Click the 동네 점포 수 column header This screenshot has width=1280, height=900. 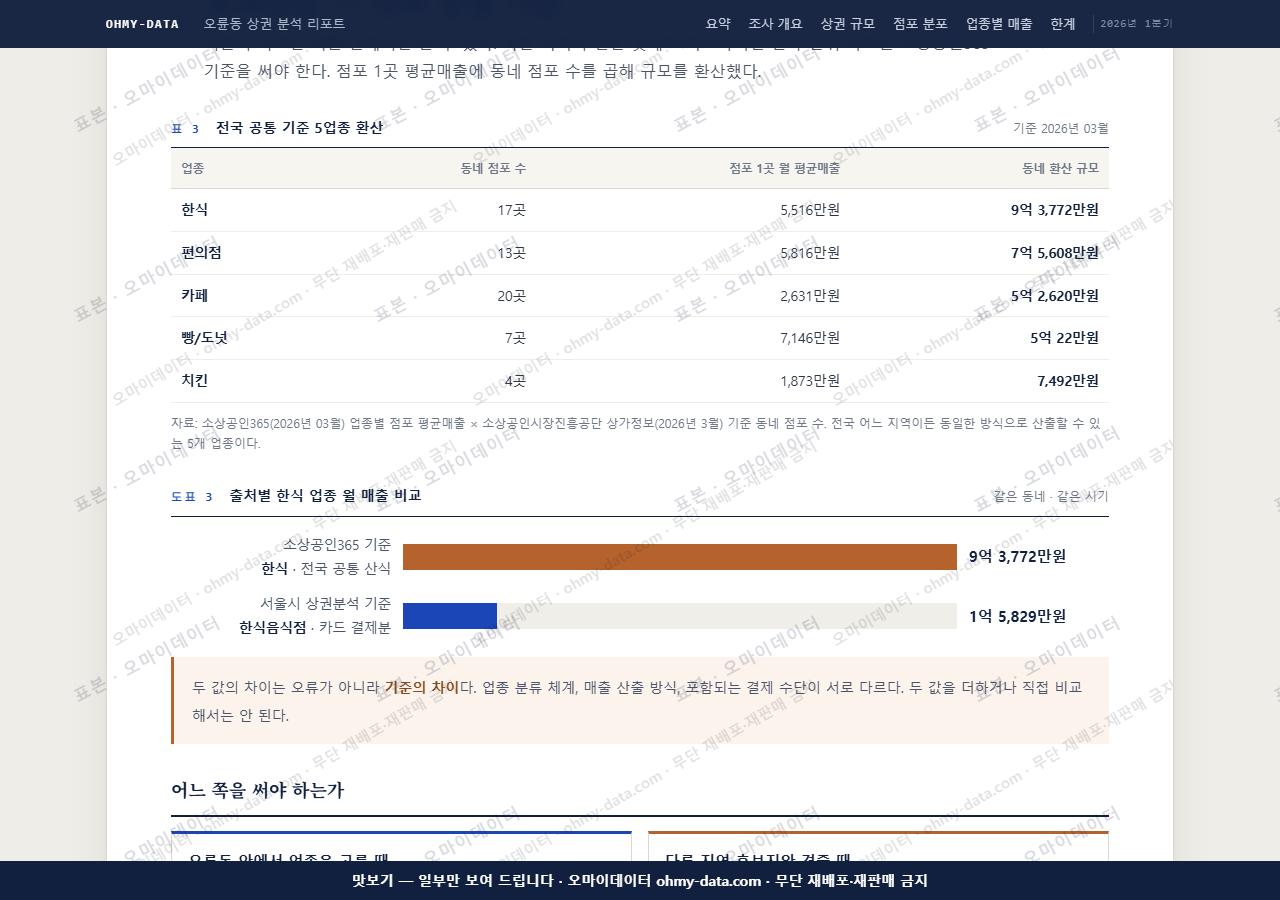[493, 168]
